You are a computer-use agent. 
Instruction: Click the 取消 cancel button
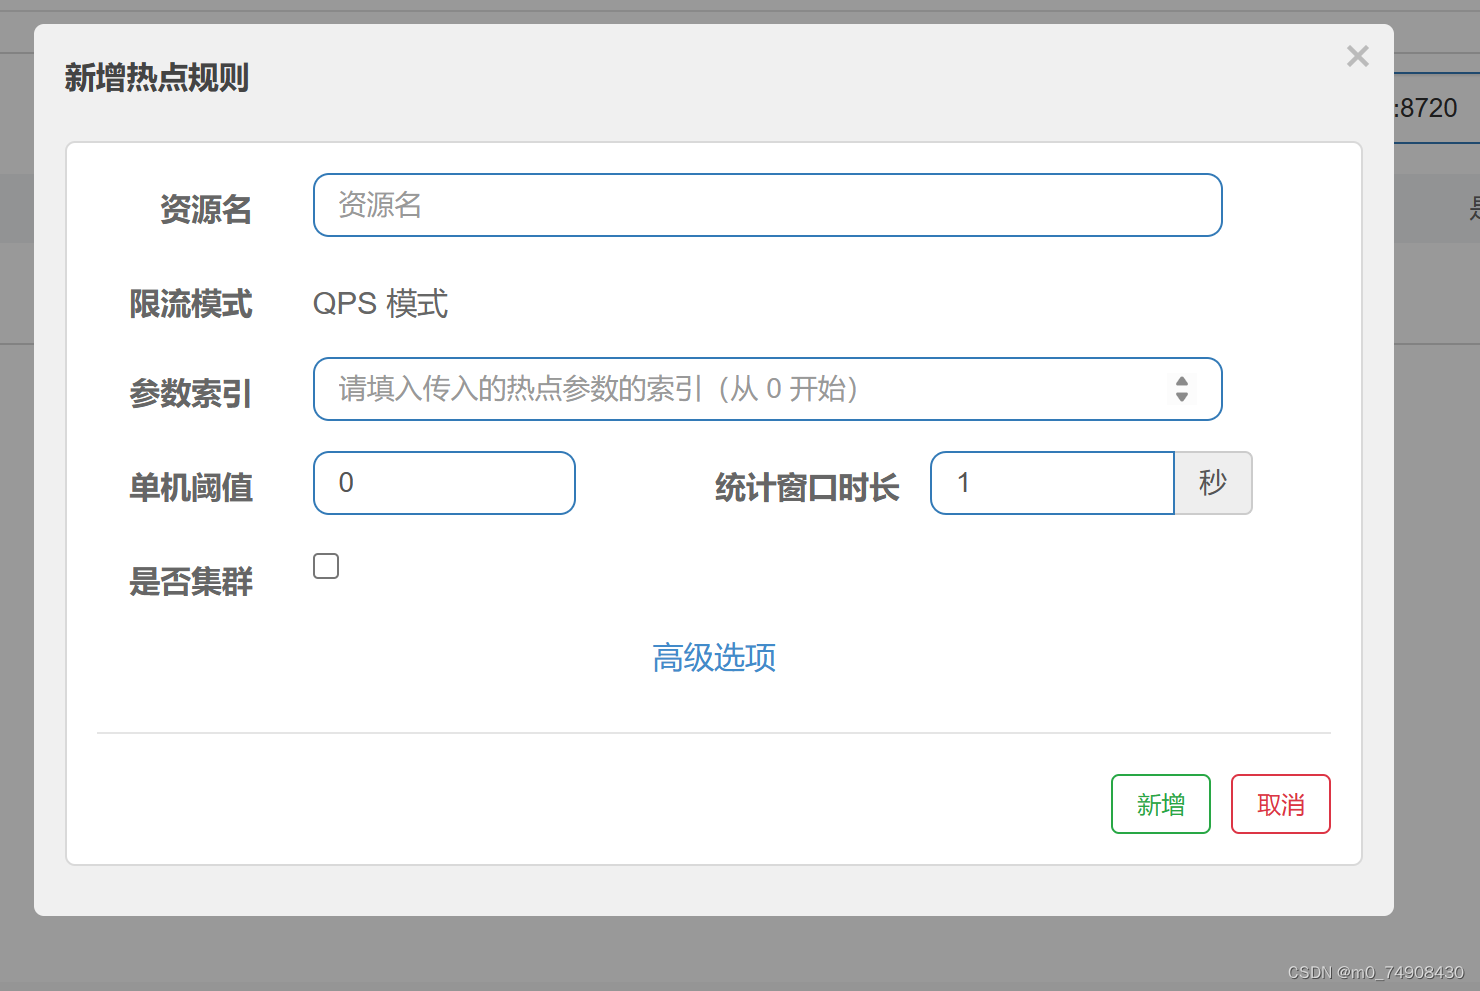click(x=1280, y=803)
